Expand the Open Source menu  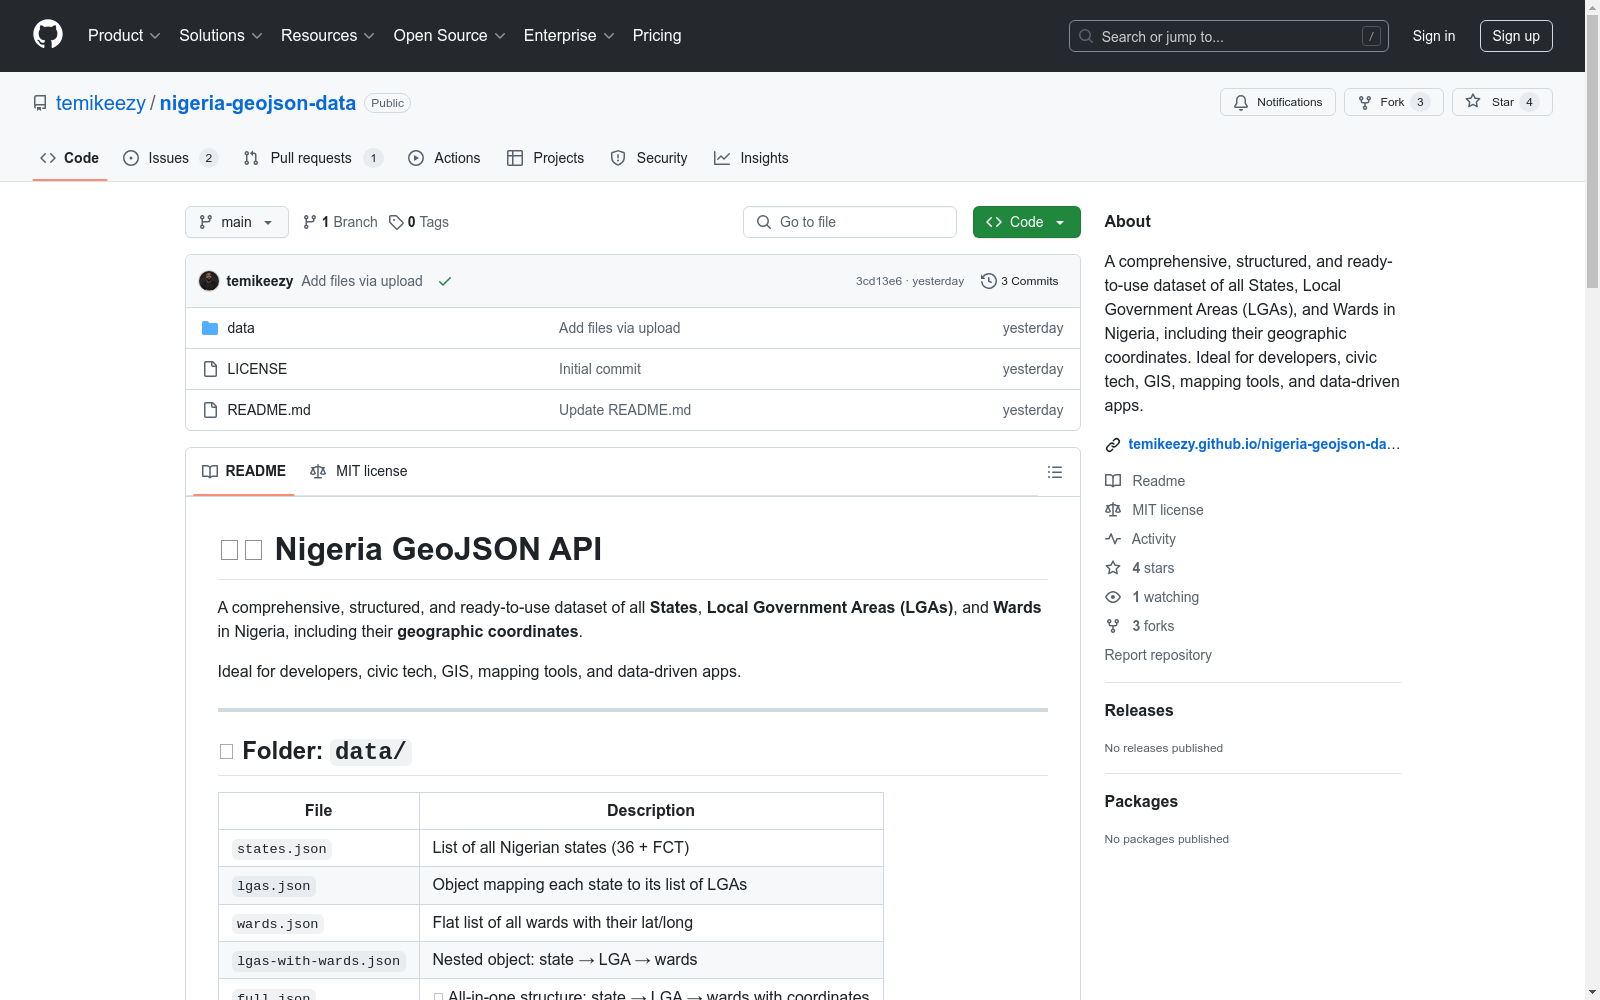[x=450, y=36]
